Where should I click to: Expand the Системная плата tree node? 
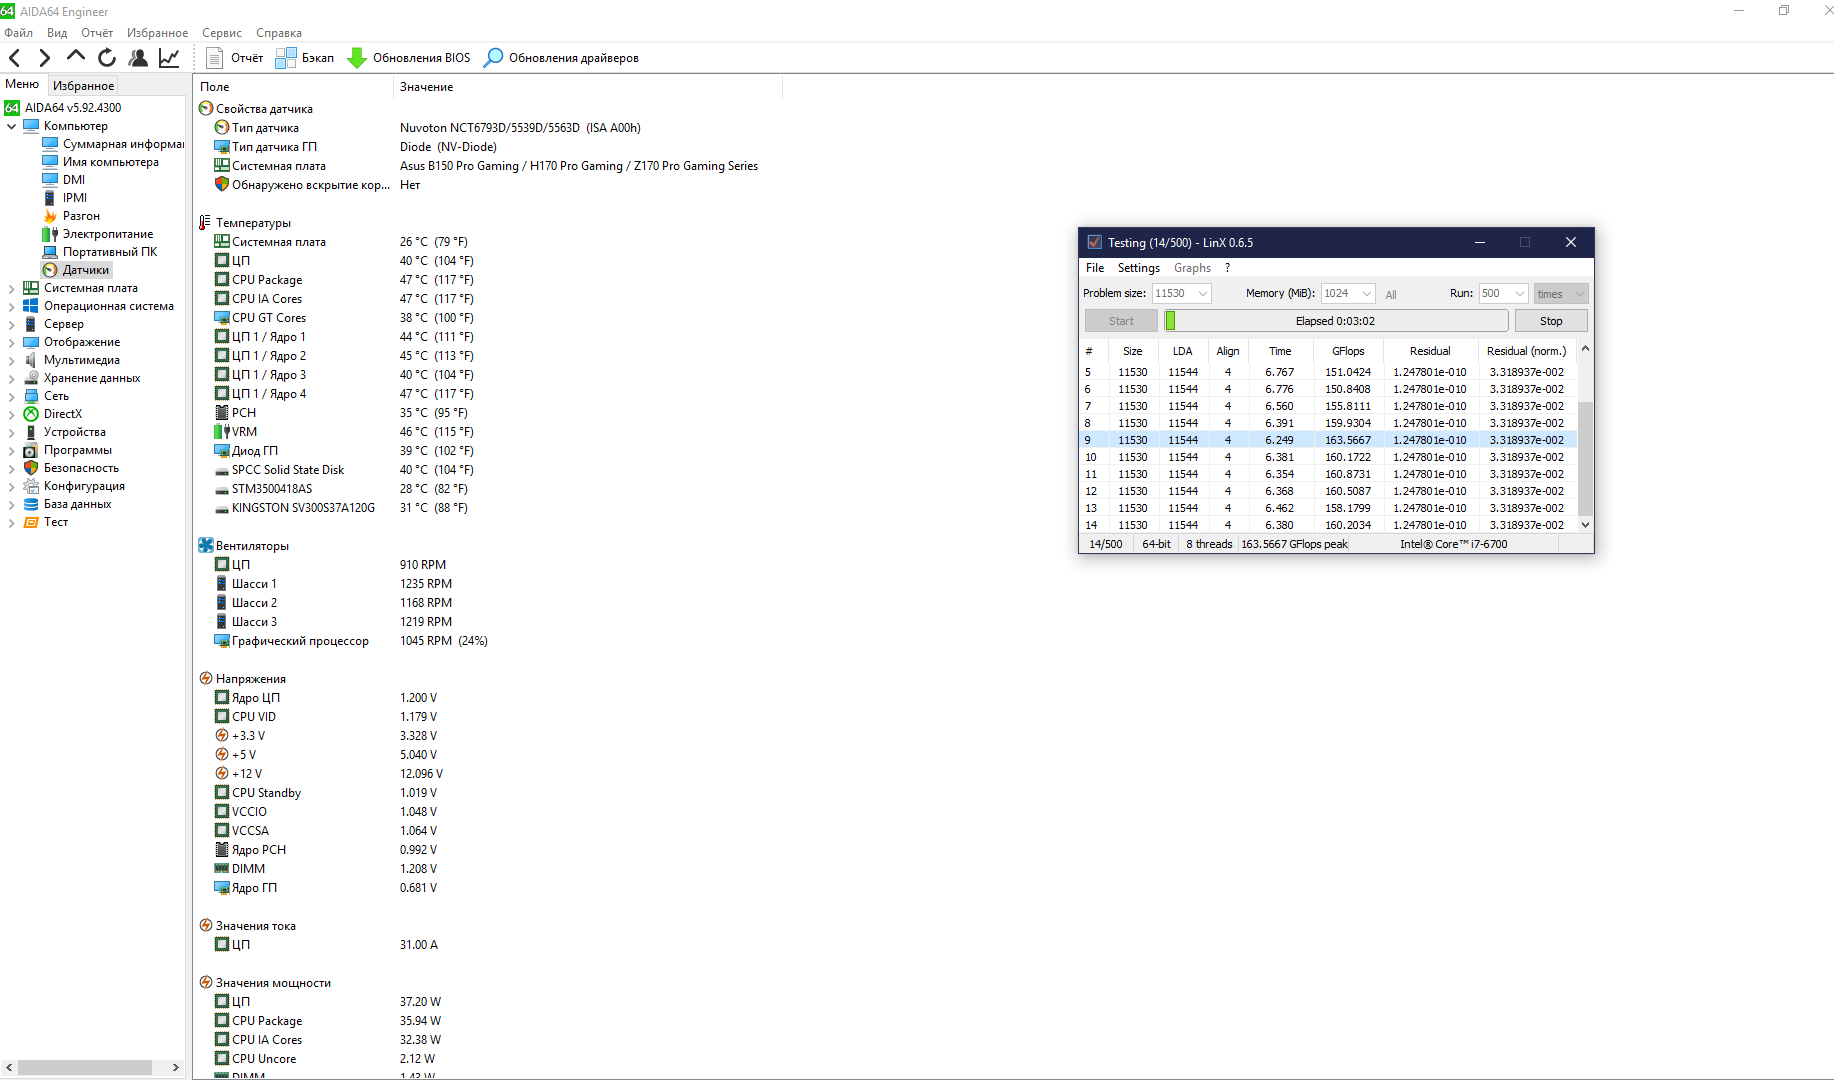coord(11,288)
